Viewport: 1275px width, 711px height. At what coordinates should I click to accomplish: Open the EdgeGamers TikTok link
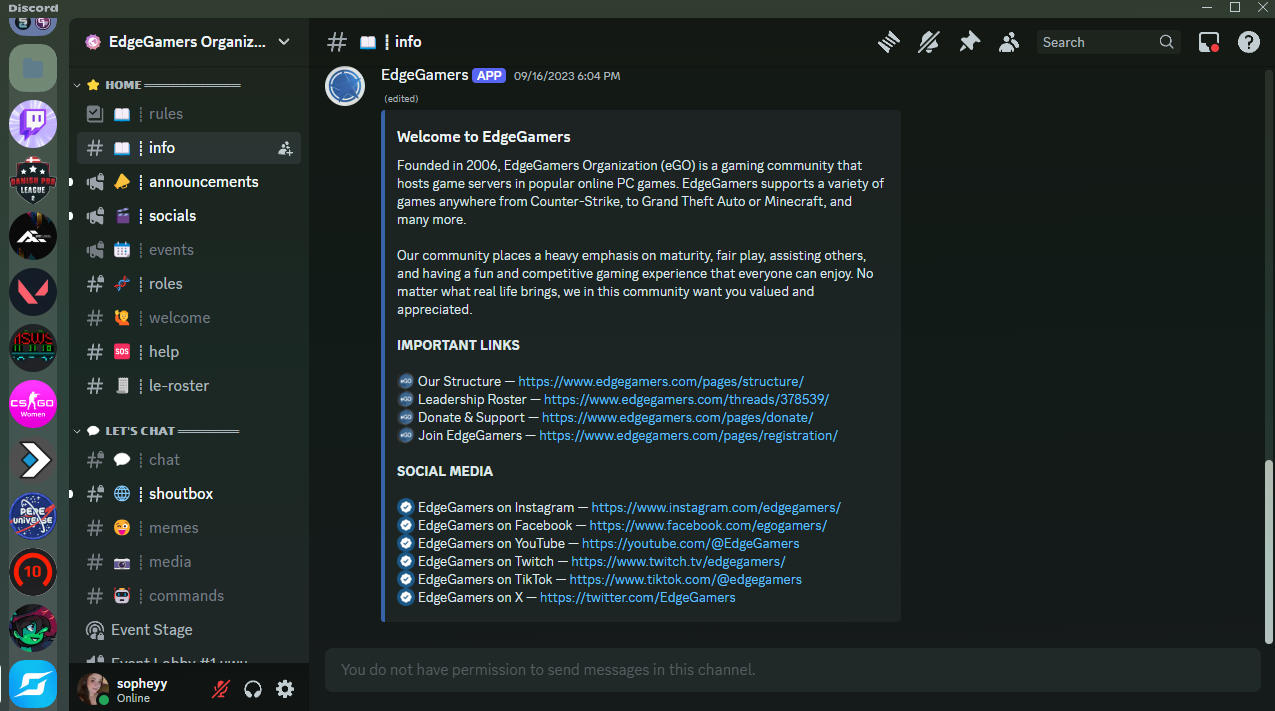686,580
